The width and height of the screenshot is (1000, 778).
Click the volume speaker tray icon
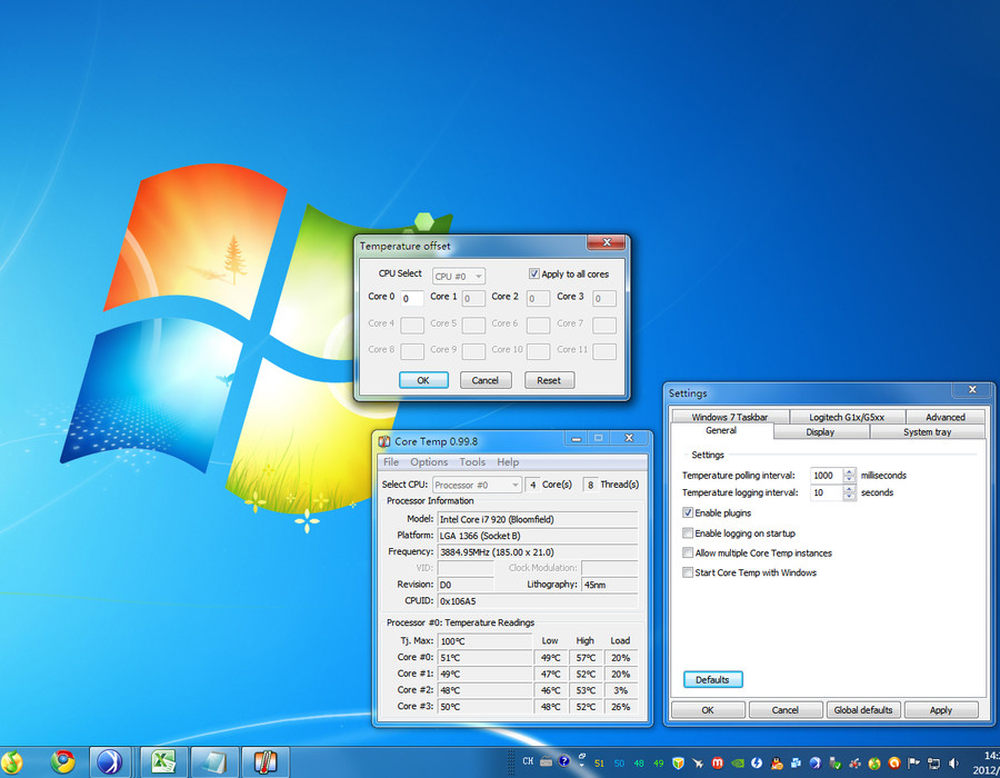[954, 763]
